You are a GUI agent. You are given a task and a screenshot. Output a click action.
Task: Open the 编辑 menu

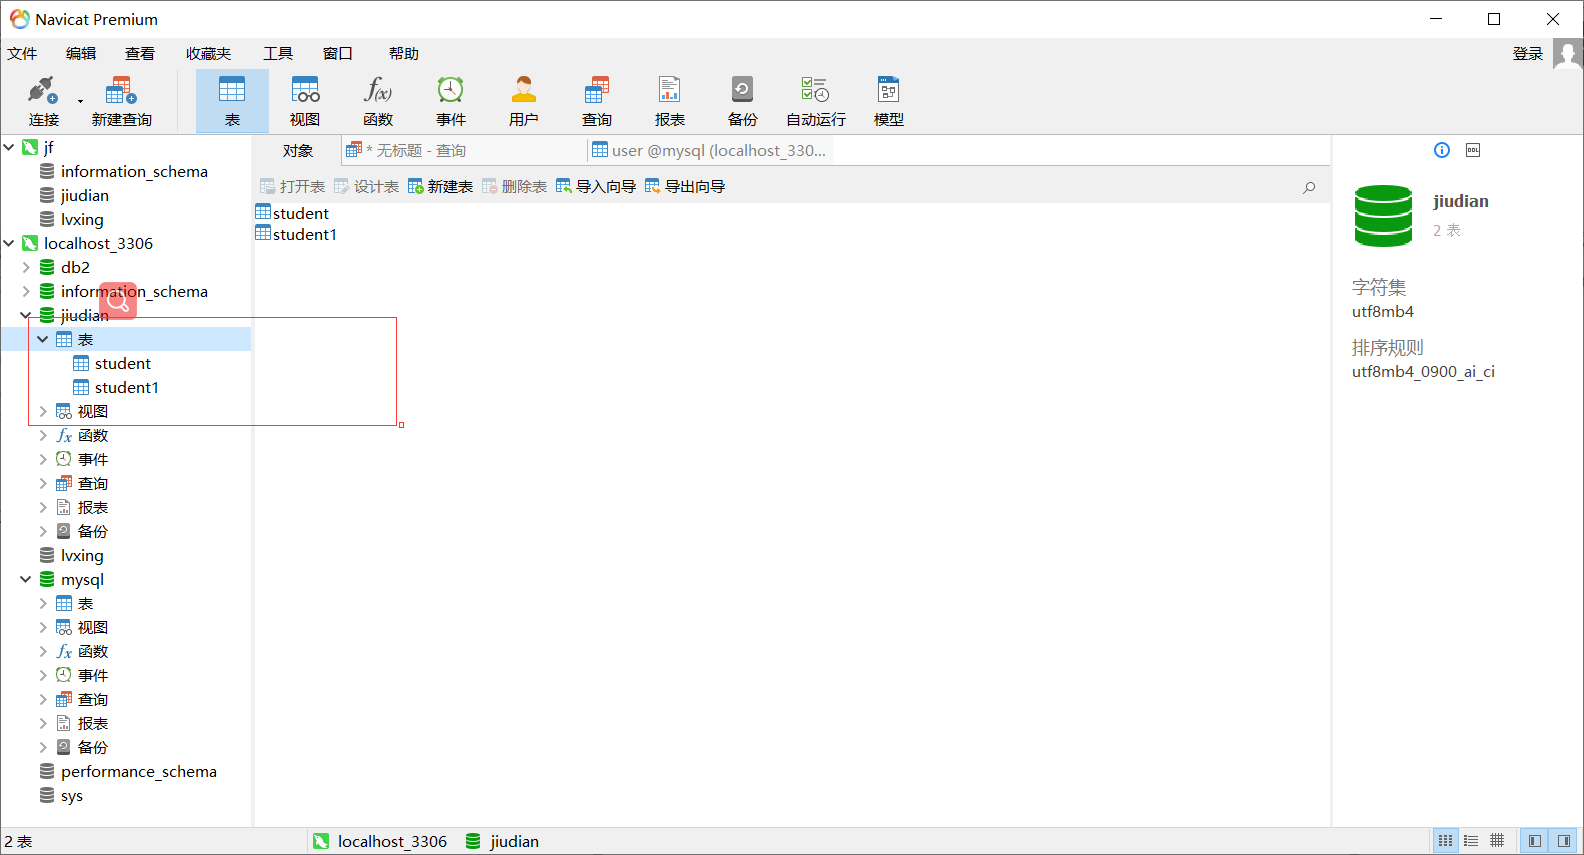[81, 54]
